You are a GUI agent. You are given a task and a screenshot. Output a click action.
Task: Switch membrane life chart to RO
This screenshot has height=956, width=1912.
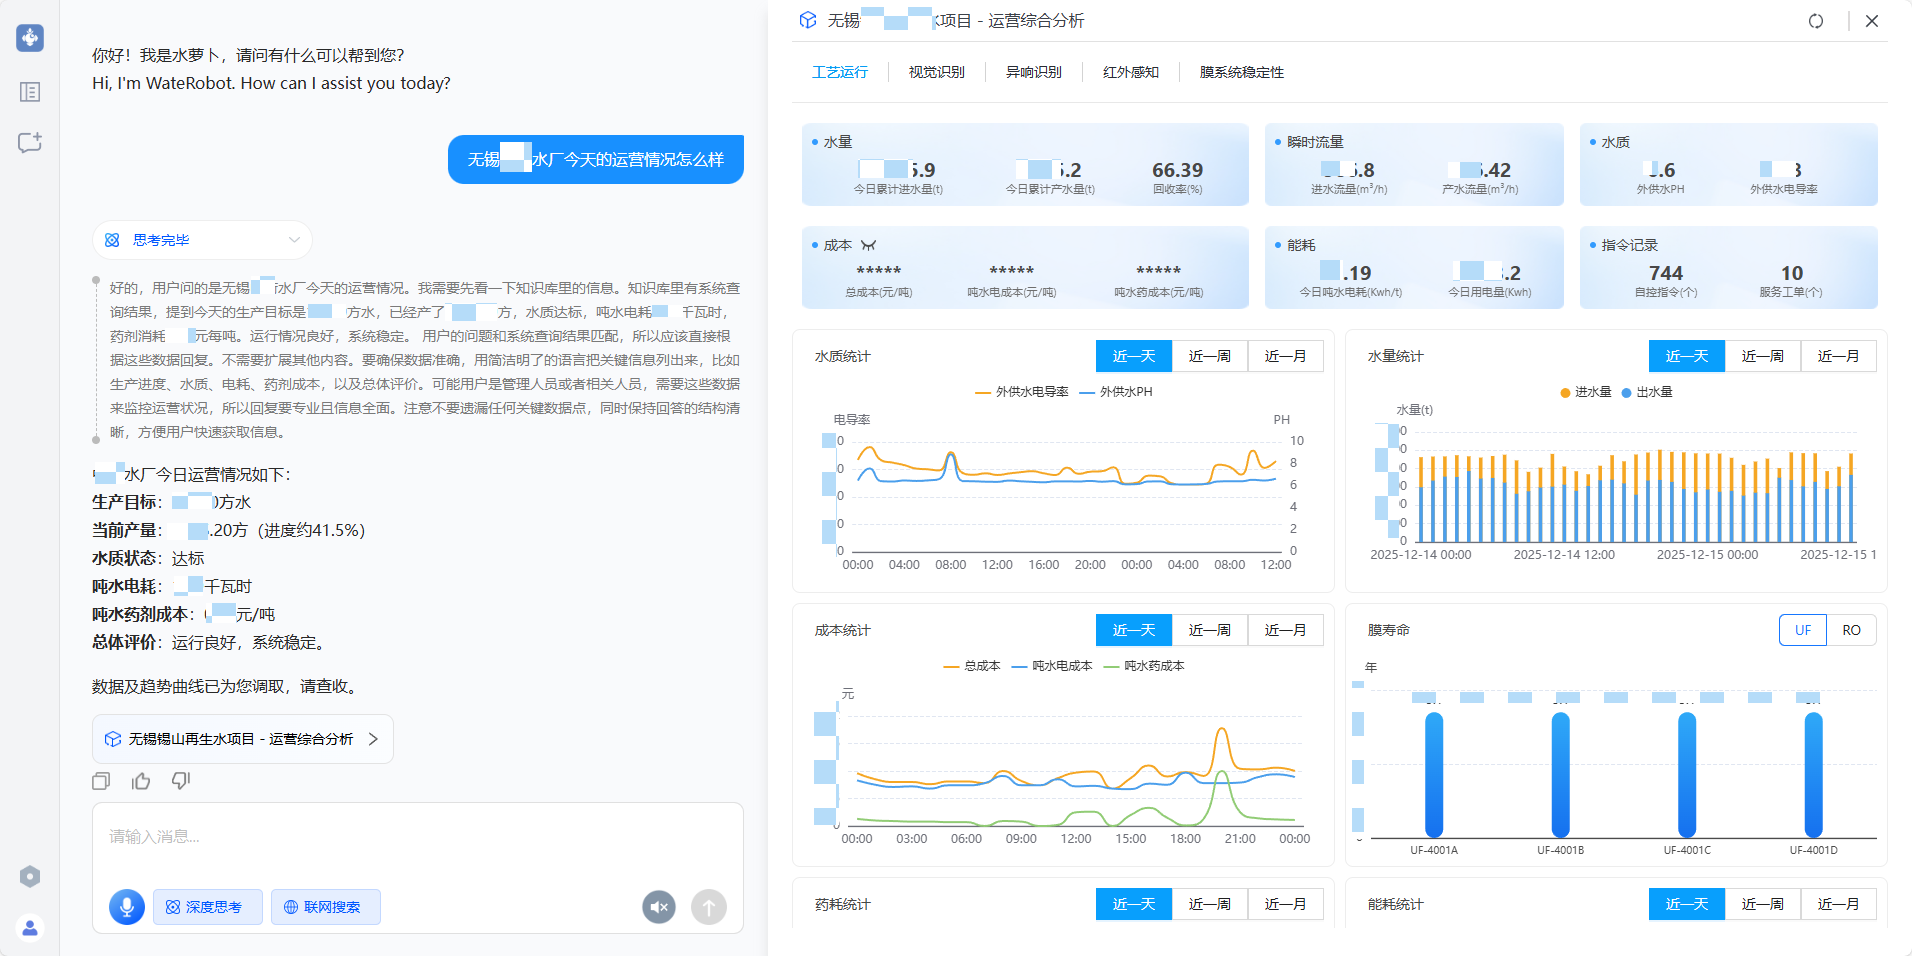click(x=1851, y=630)
